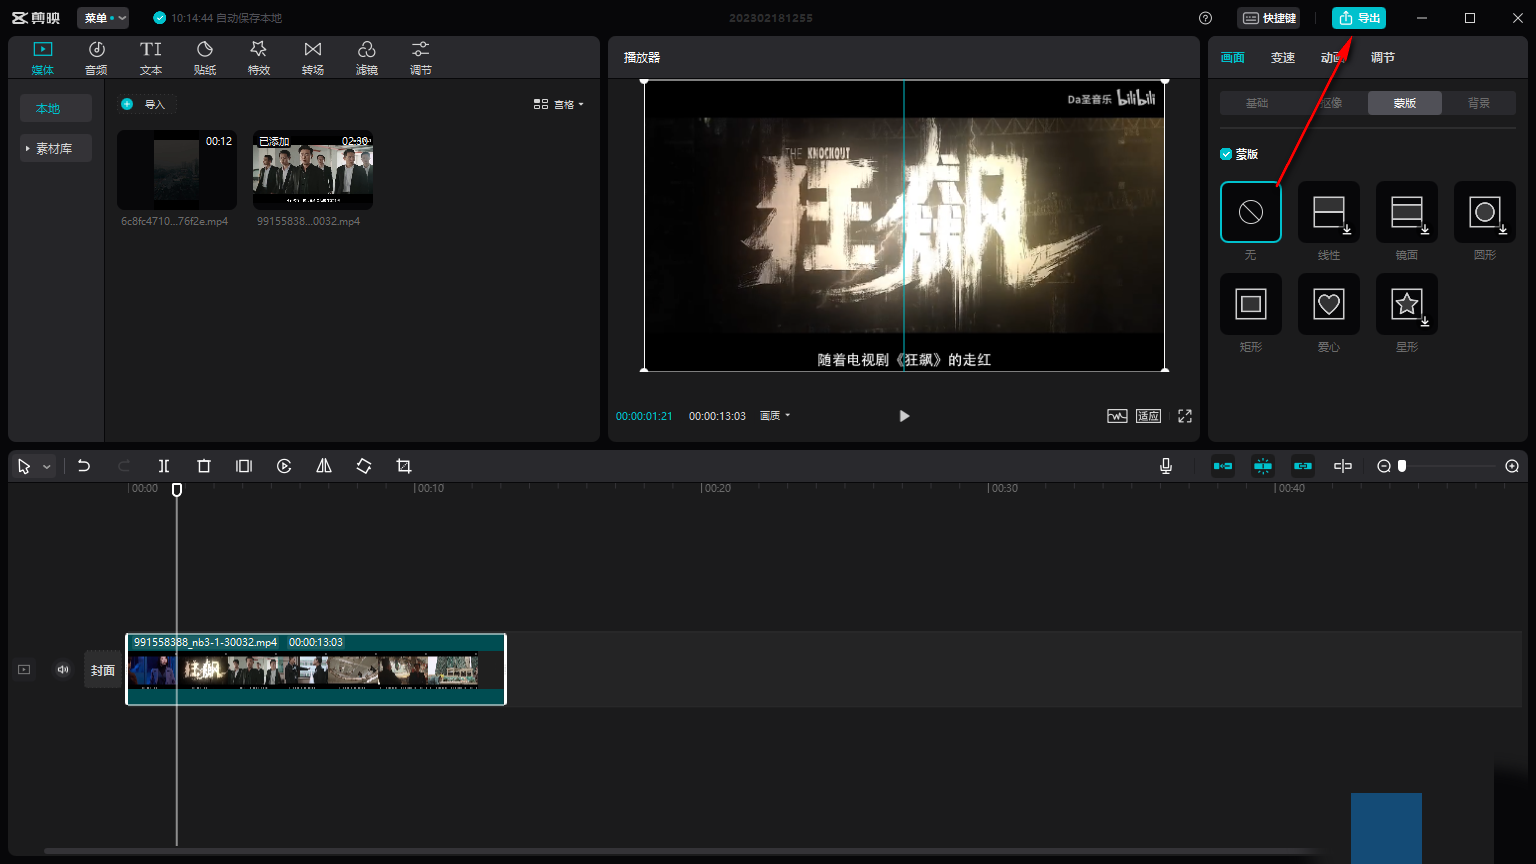Open the pointer tool mode dropdown arrow

[46, 467]
